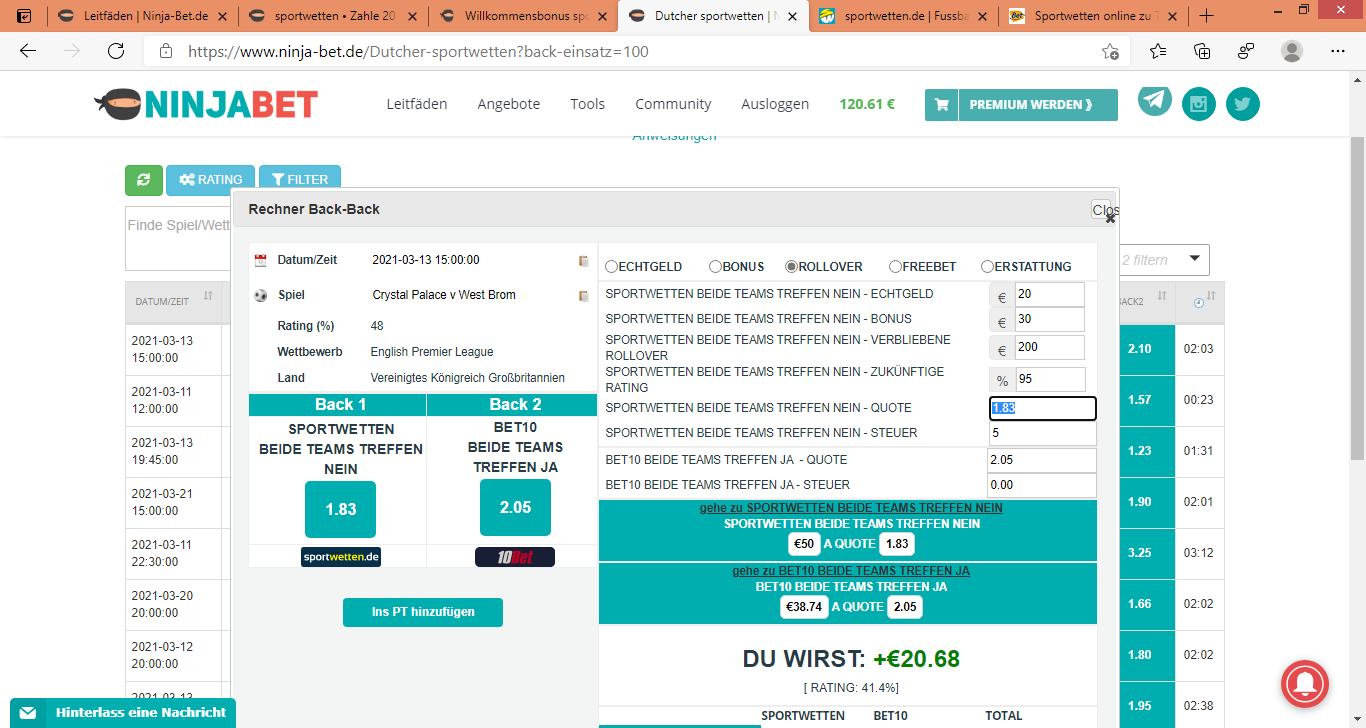Viewport: 1366px width, 728px height.
Task: Click Hinterlass eine Nachricht chat bar
Action: (x=123, y=713)
